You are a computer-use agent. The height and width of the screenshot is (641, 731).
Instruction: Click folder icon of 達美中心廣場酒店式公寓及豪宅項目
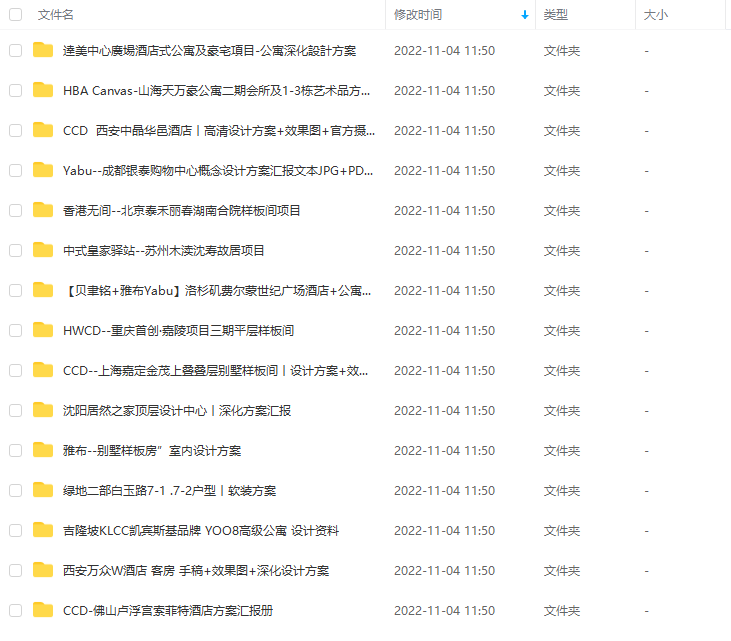pyautogui.click(x=43, y=50)
